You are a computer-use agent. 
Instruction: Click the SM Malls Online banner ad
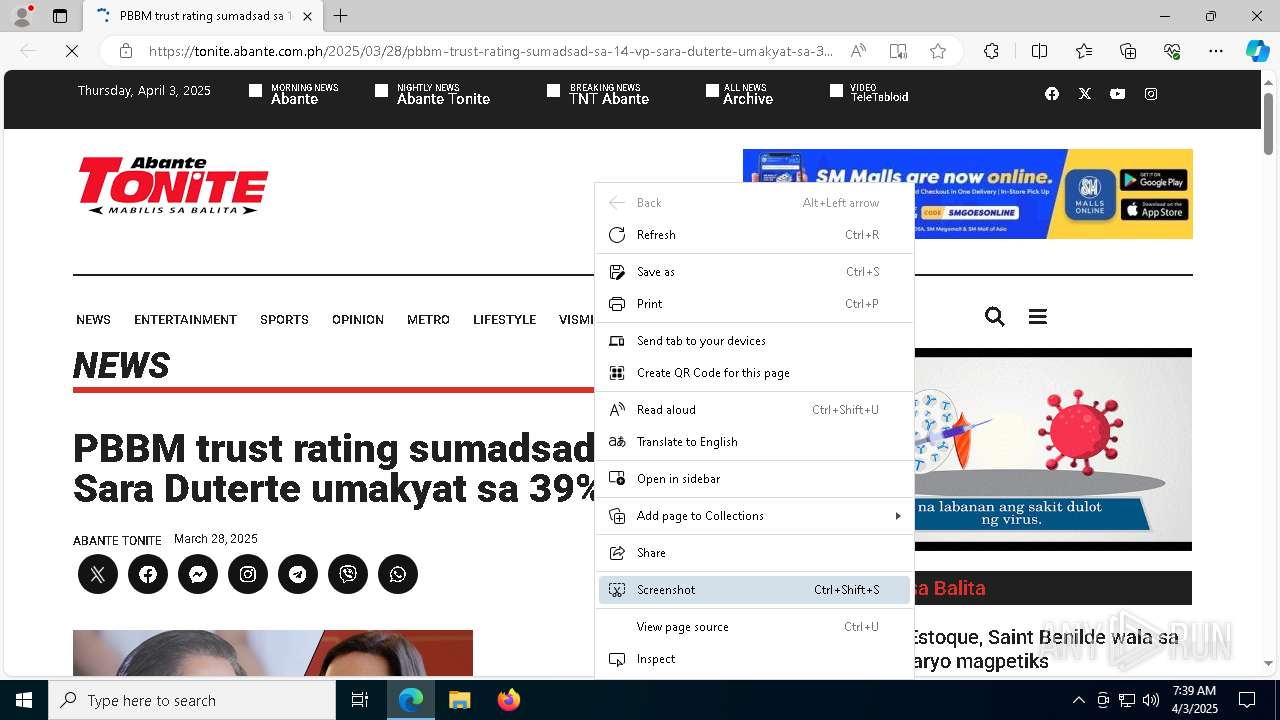click(x=967, y=194)
